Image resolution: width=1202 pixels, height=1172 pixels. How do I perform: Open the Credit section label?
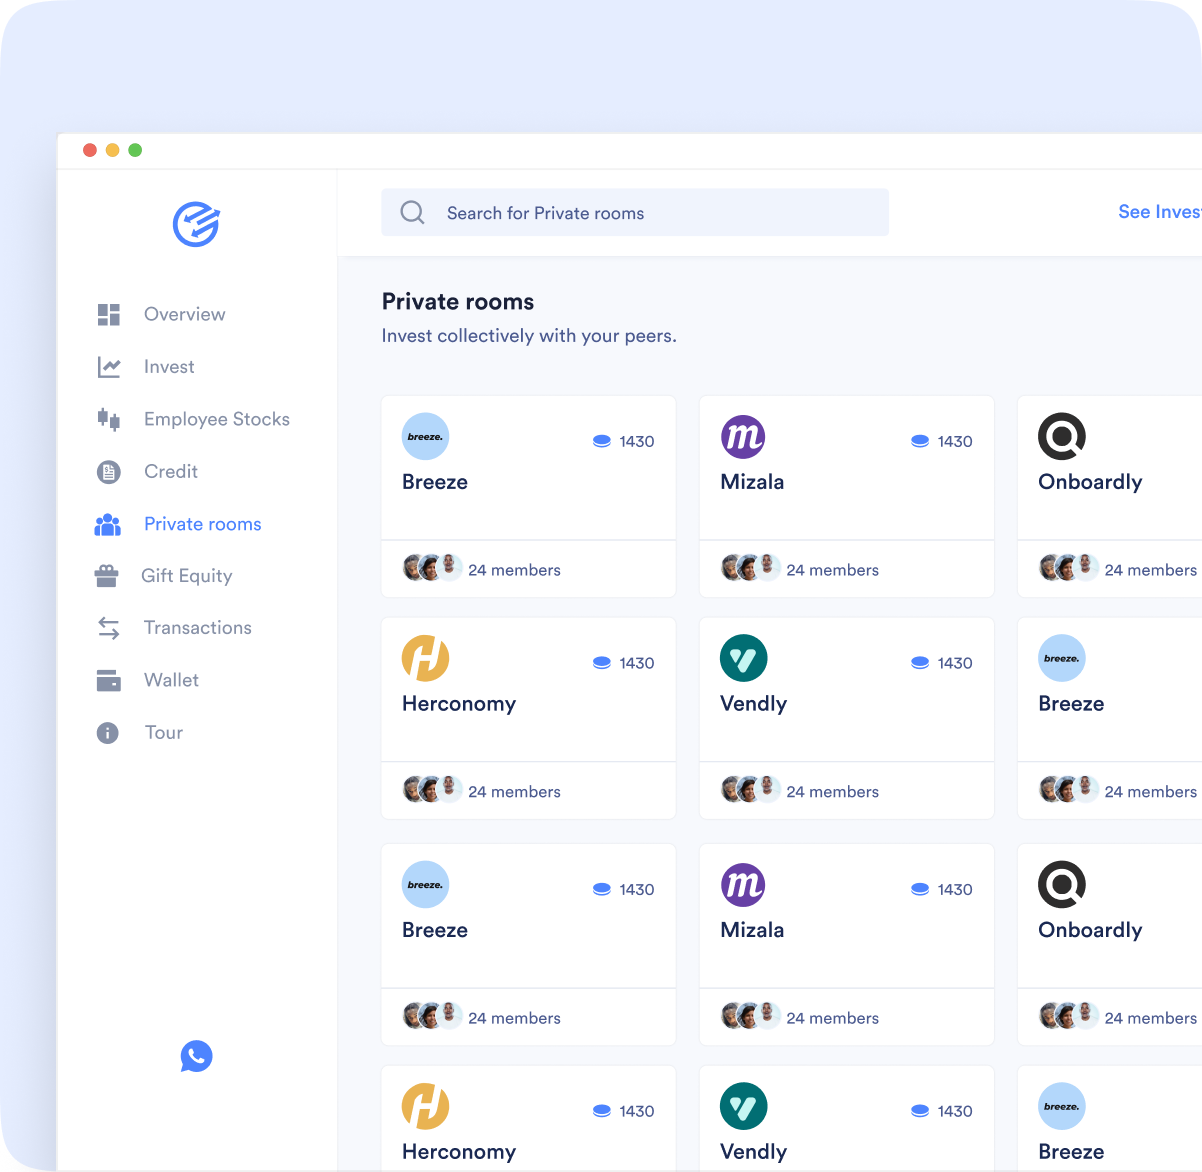[x=171, y=471]
